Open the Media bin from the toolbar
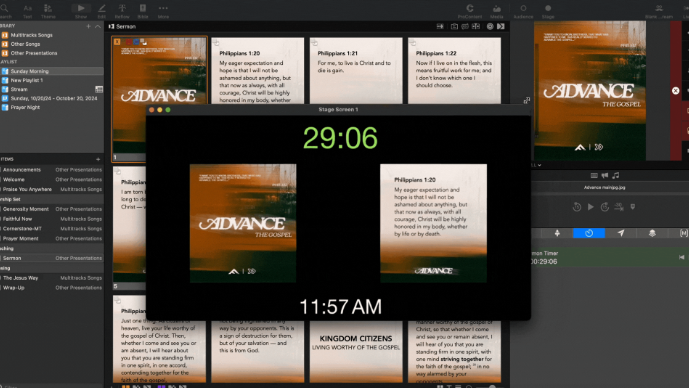This screenshot has width=689, height=388. (497, 11)
